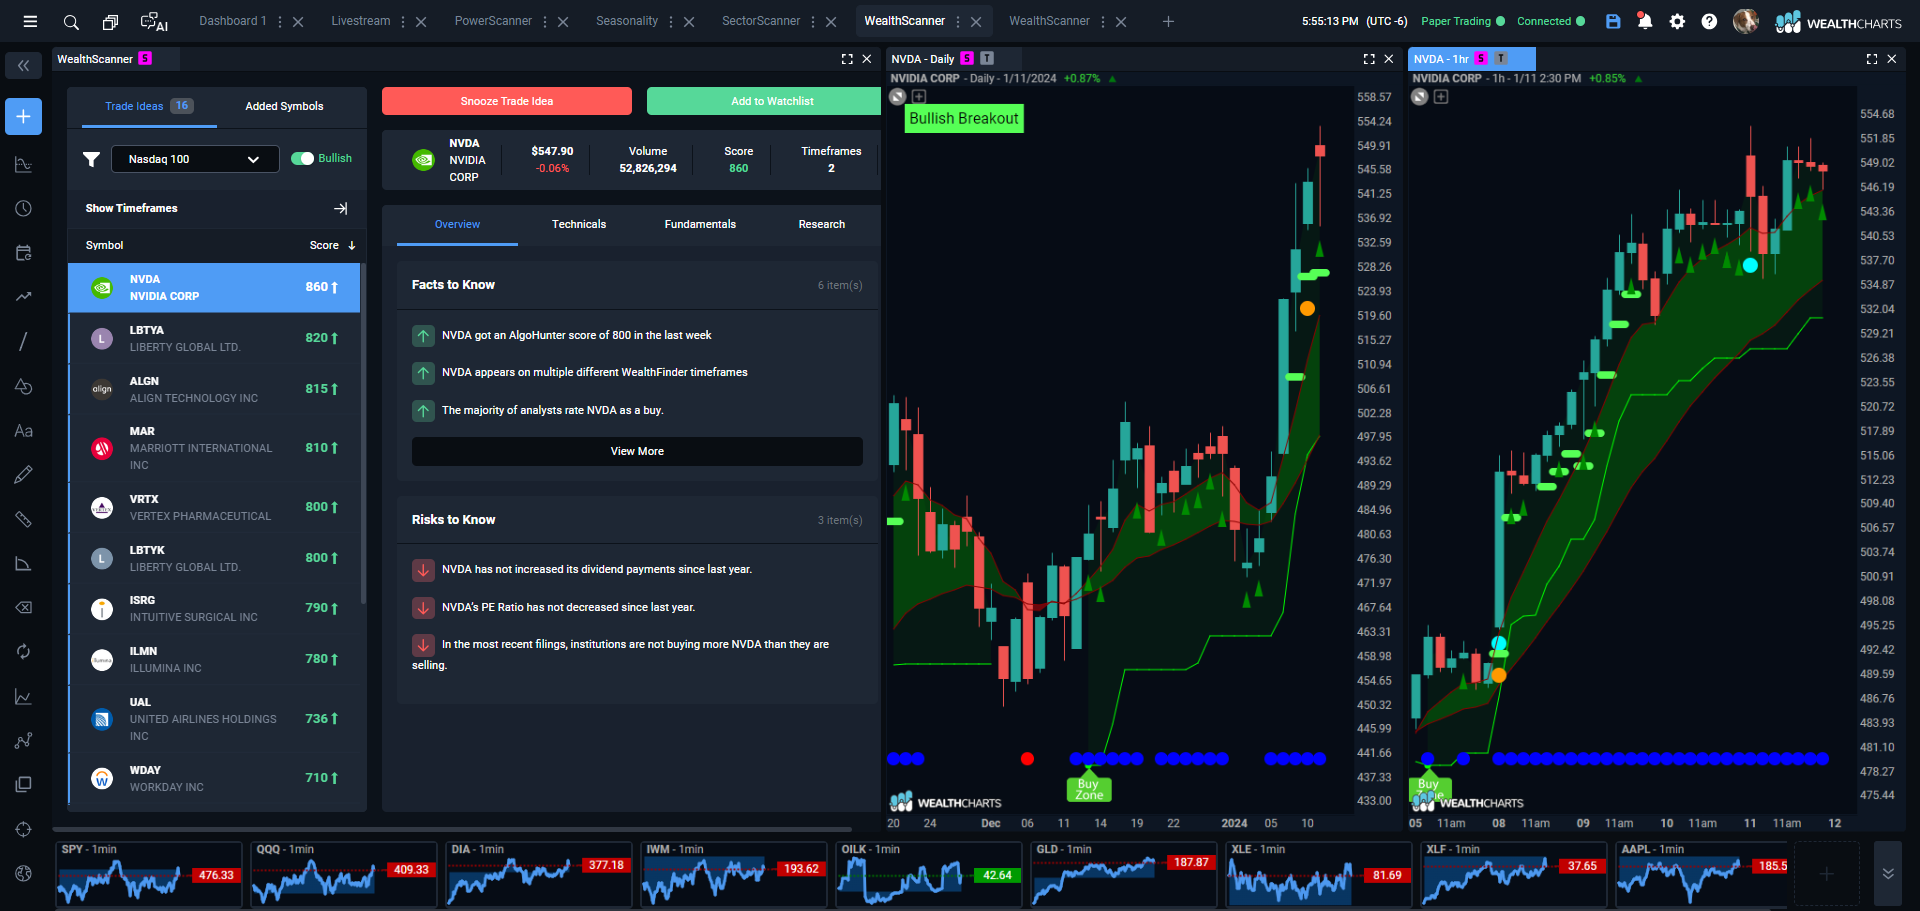Click View More under Facts to Know
The width and height of the screenshot is (1920, 911).
coord(637,451)
